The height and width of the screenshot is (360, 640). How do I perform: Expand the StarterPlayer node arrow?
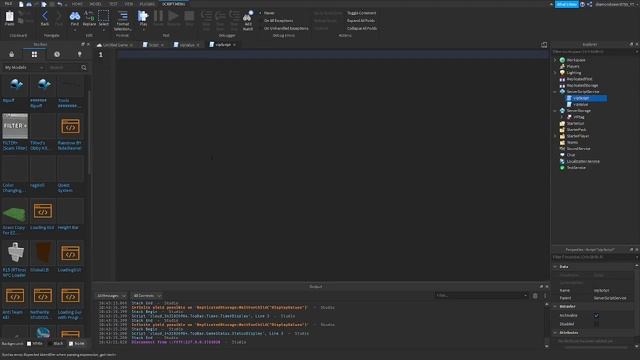click(555, 136)
